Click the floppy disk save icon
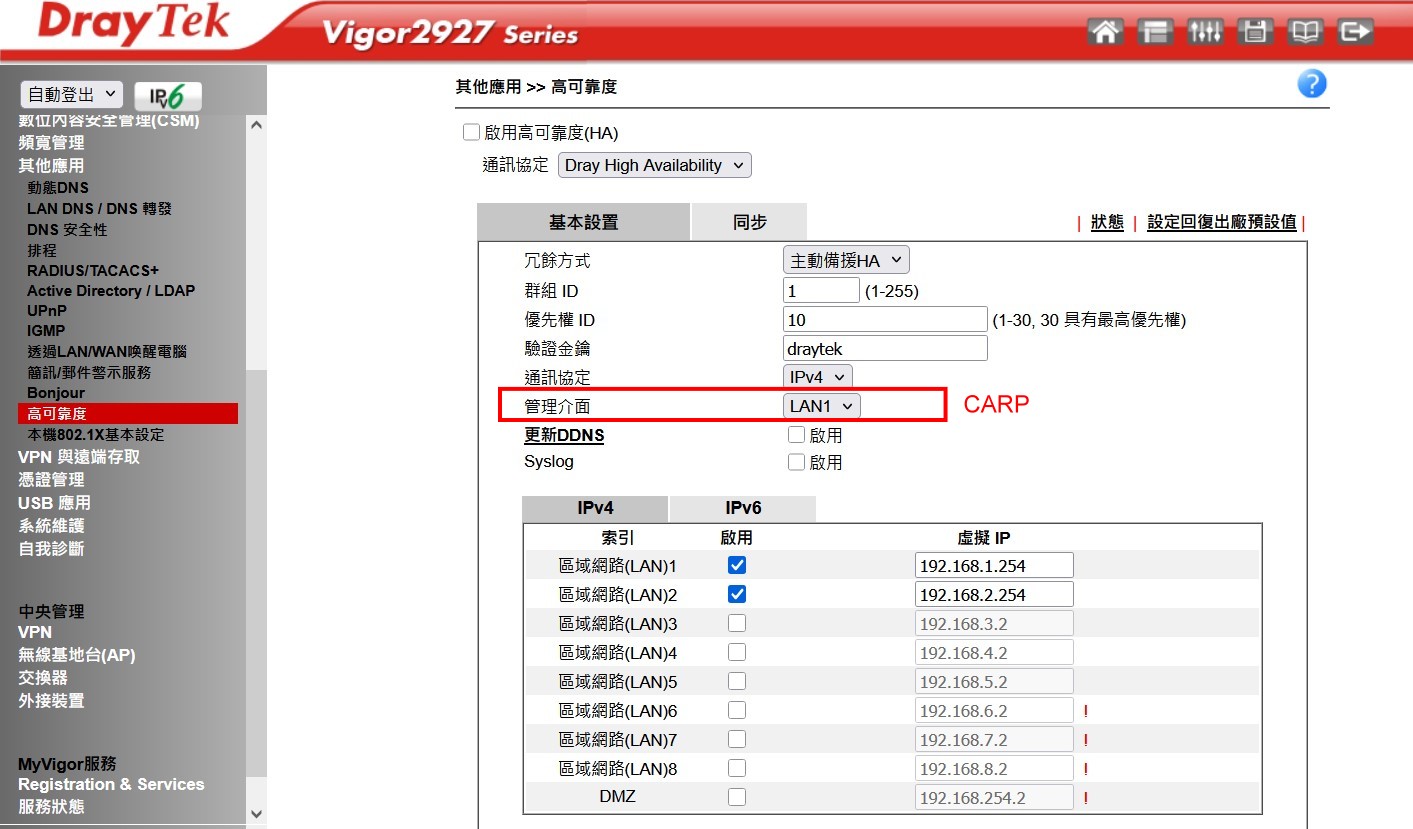The image size is (1413, 829). pyautogui.click(x=1254, y=32)
